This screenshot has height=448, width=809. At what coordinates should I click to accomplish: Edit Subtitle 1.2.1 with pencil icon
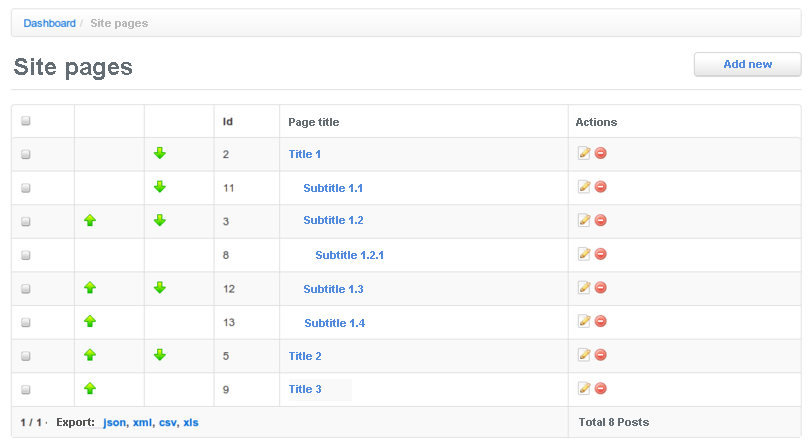(x=584, y=254)
